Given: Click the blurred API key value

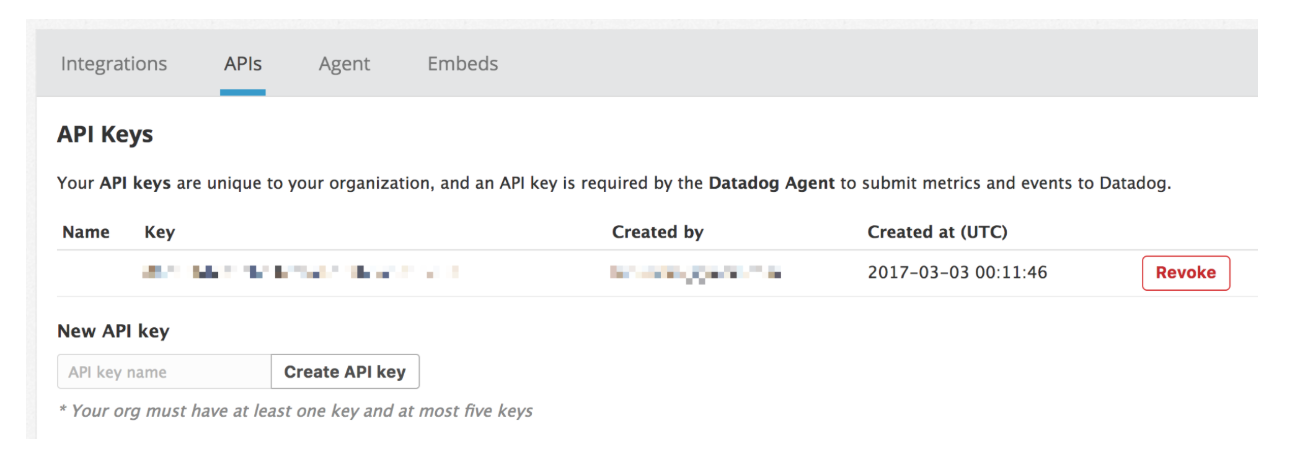Looking at the screenshot, I should [300, 272].
